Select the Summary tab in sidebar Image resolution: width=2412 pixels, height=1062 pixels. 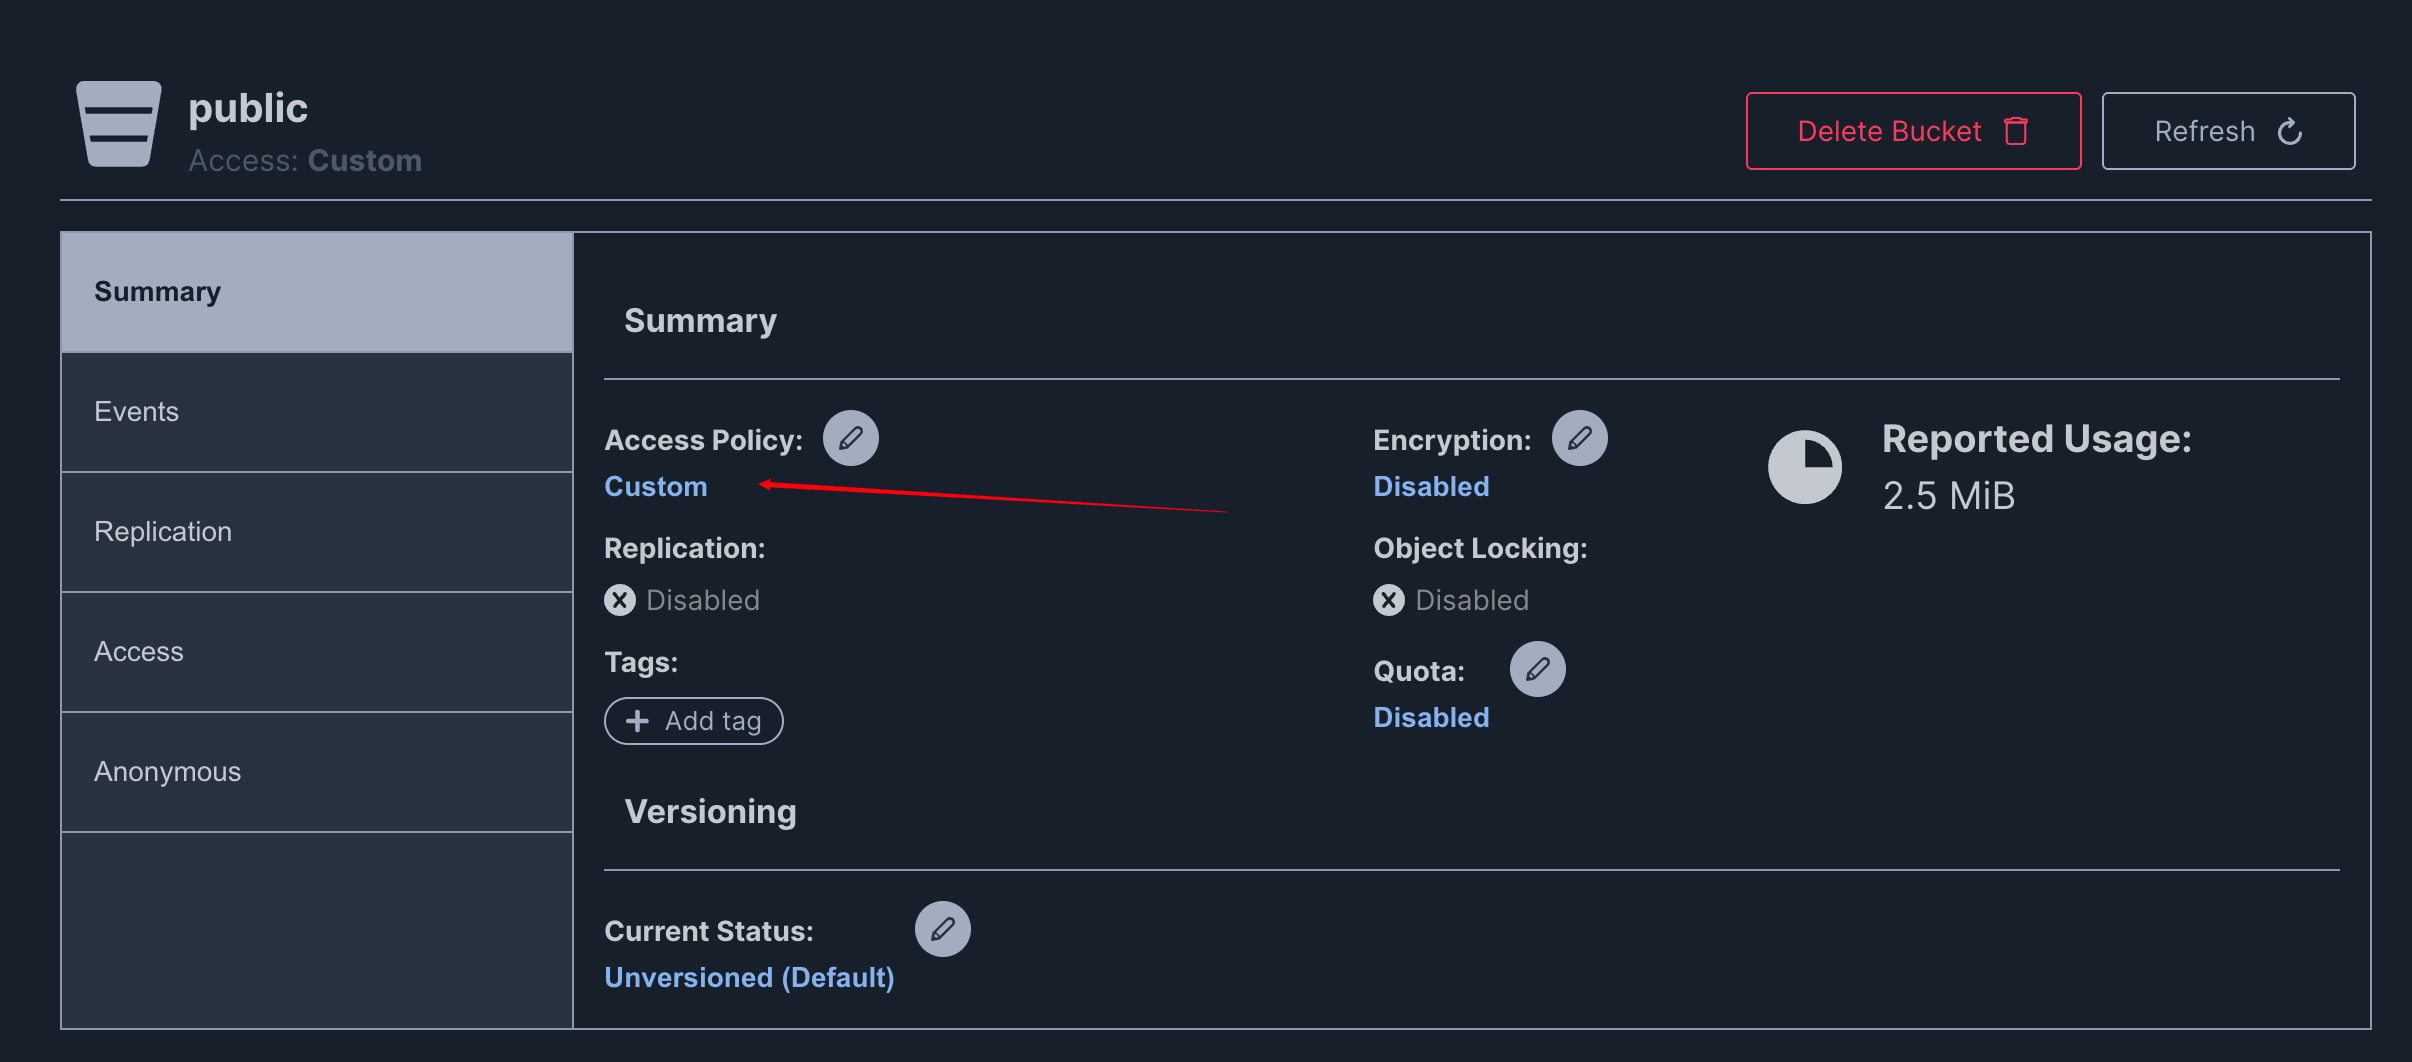pos(316,292)
